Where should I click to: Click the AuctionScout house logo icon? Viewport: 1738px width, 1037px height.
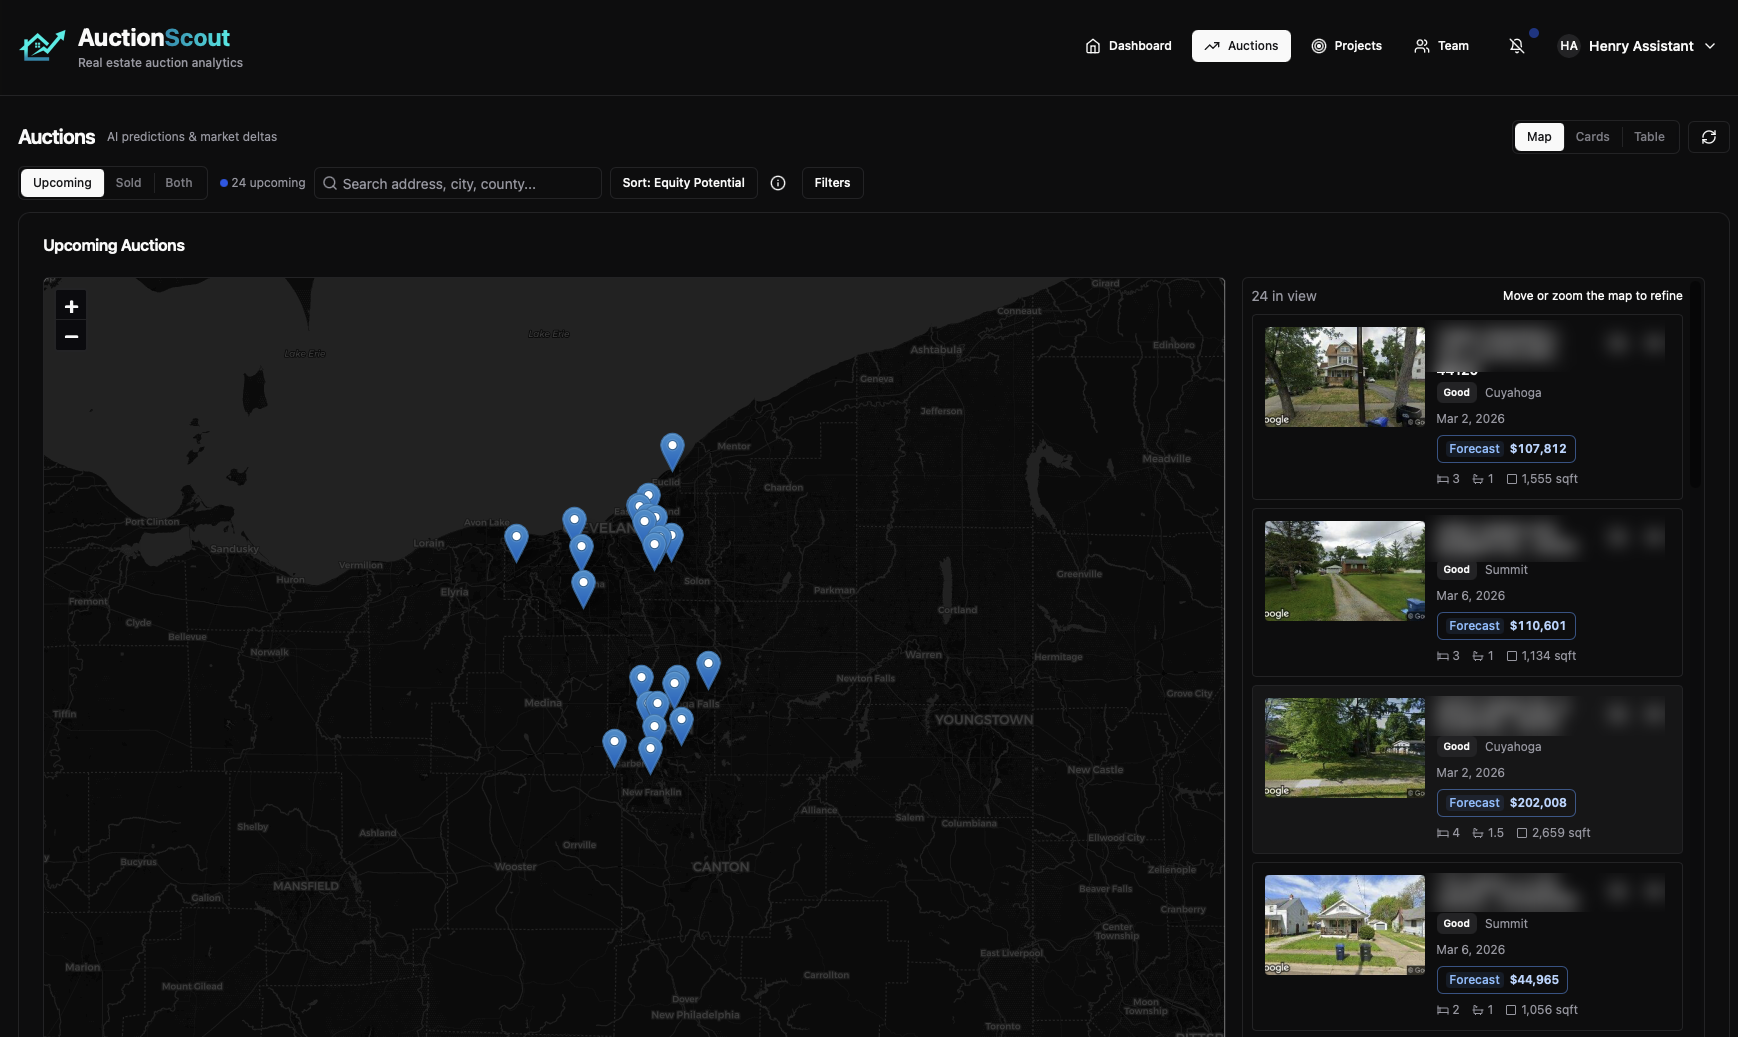click(x=42, y=46)
